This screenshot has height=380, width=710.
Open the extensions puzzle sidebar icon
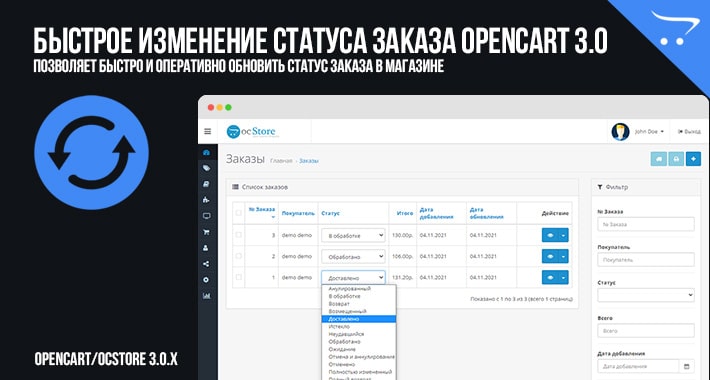(x=206, y=200)
